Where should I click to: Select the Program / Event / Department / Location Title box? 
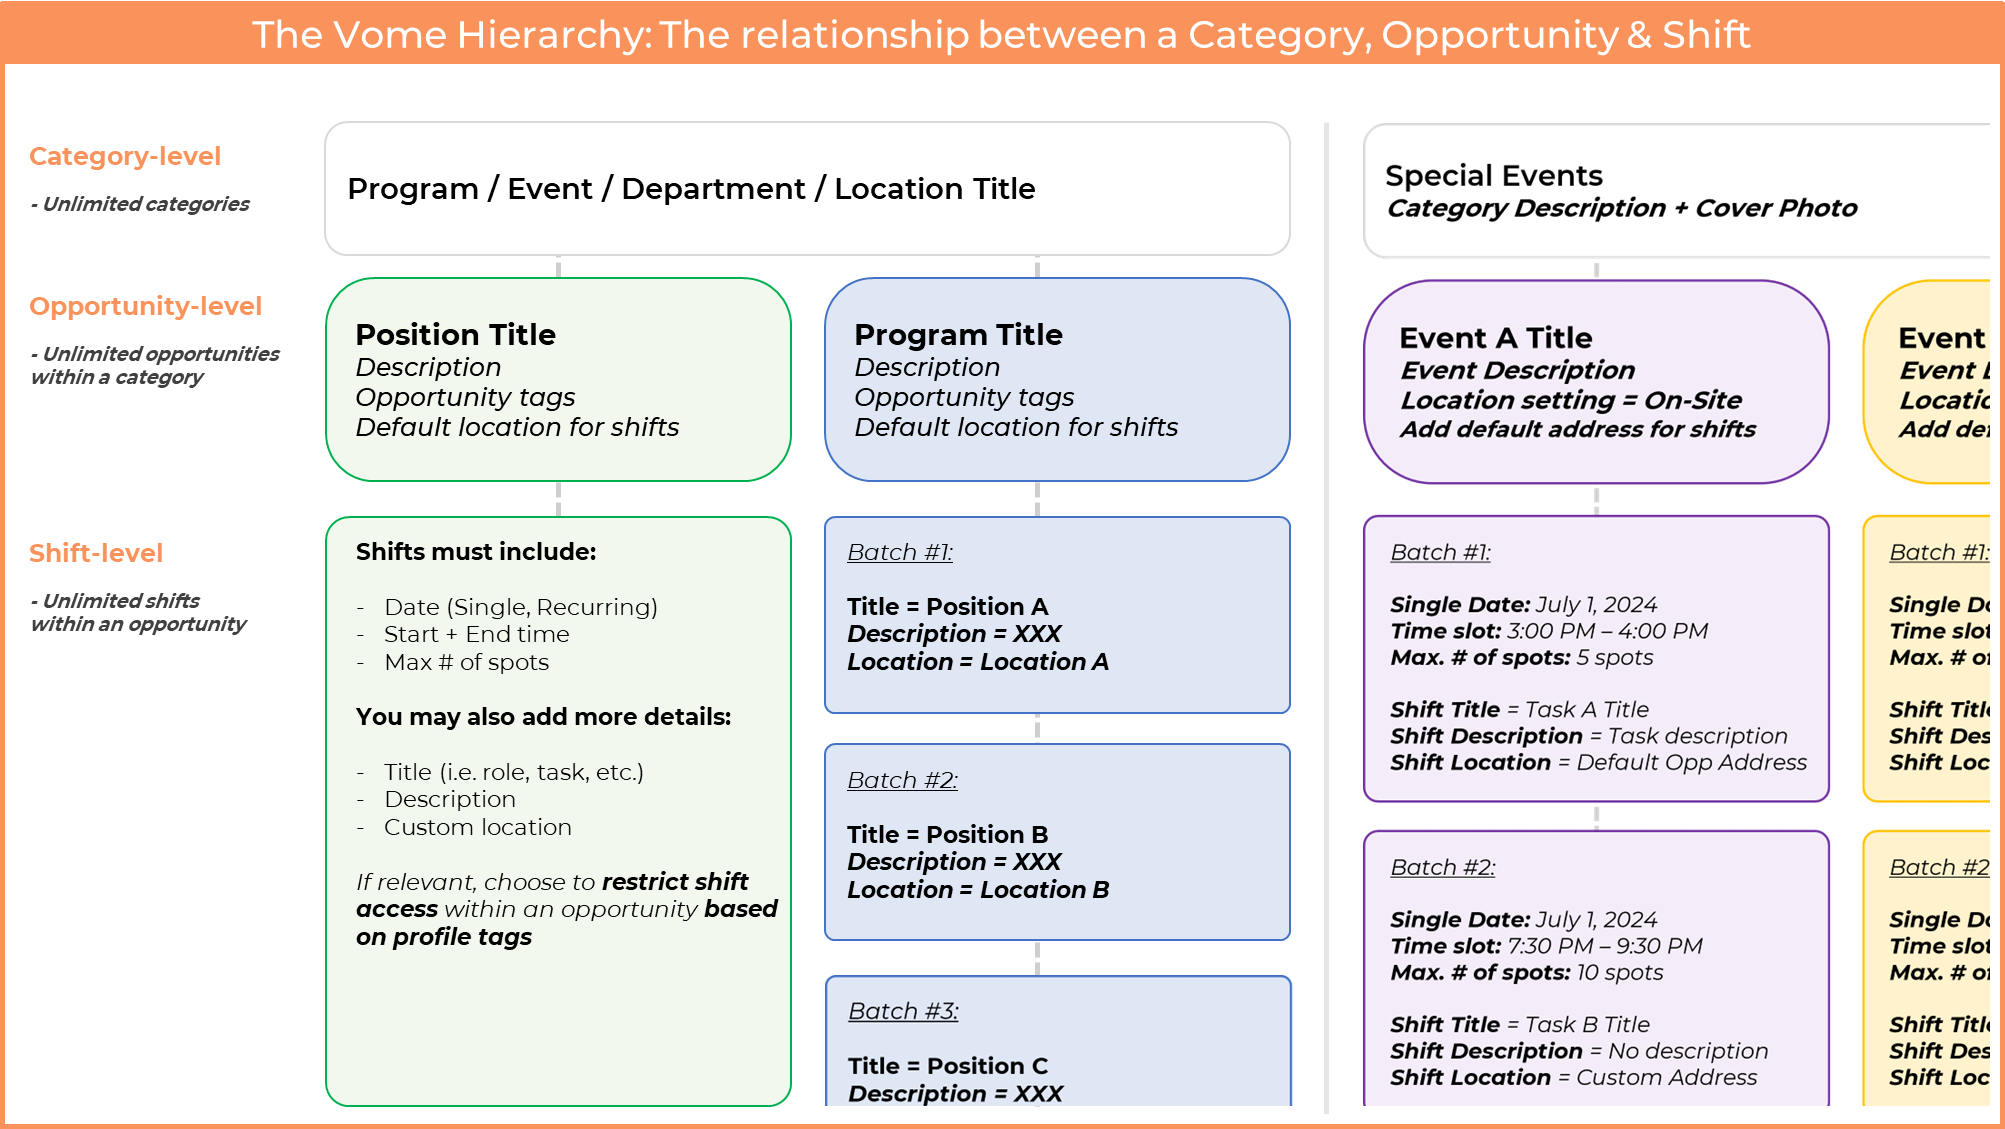[x=806, y=189]
